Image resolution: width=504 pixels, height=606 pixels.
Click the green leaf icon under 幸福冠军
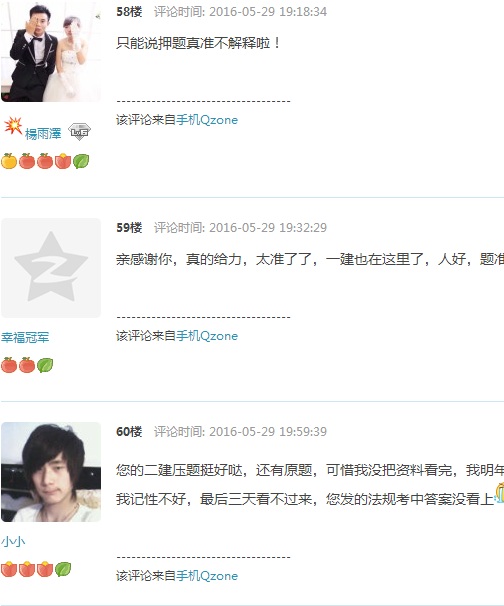coord(45,365)
